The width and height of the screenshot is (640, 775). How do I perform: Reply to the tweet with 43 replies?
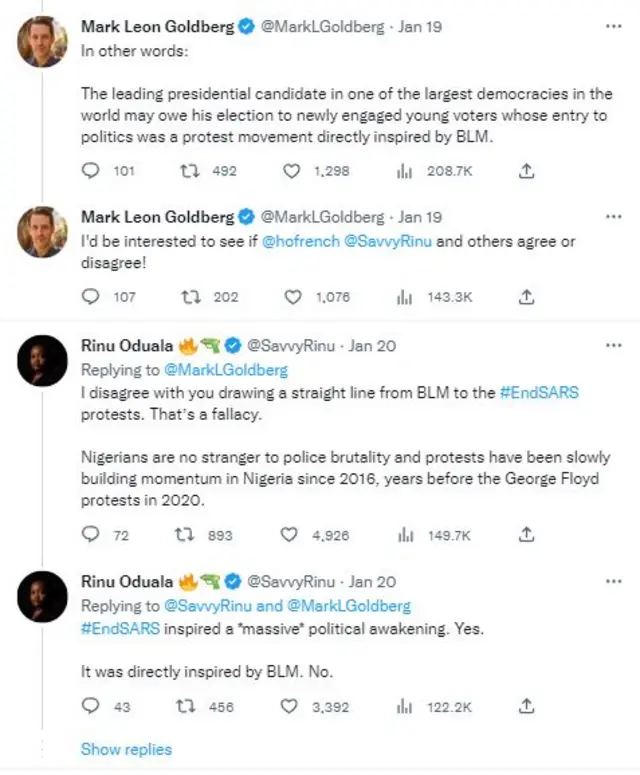tap(91, 706)
